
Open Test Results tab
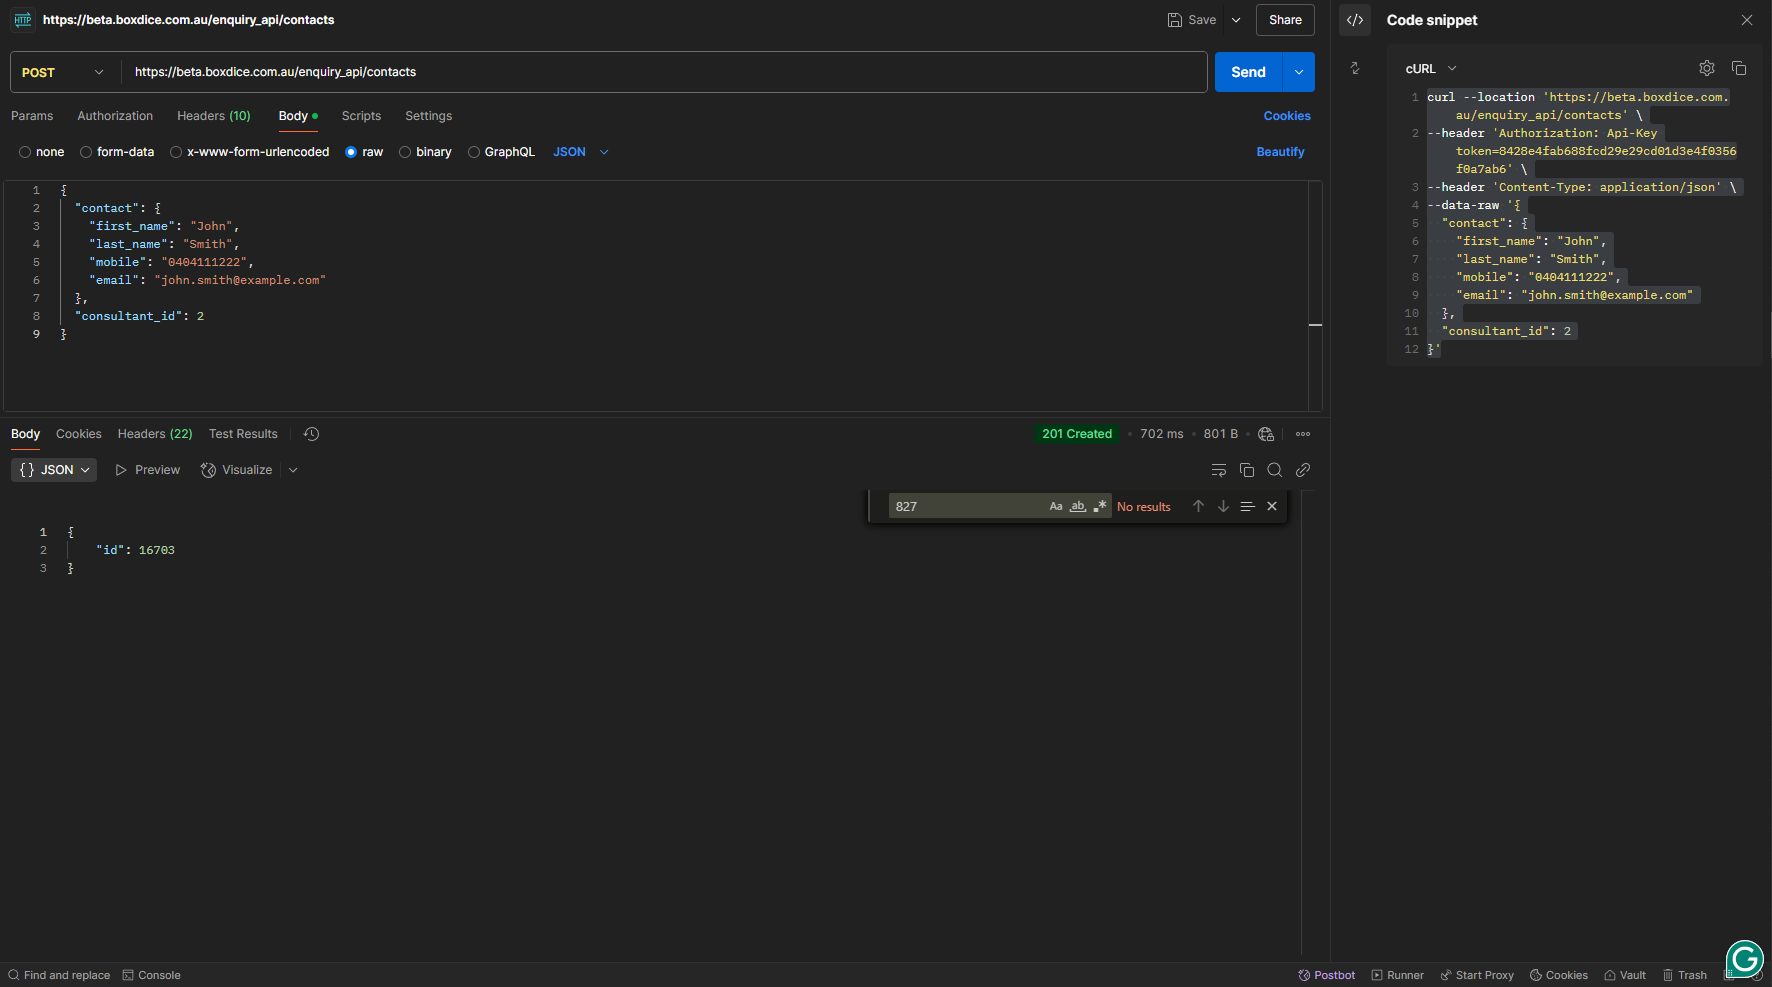point(243,434)
